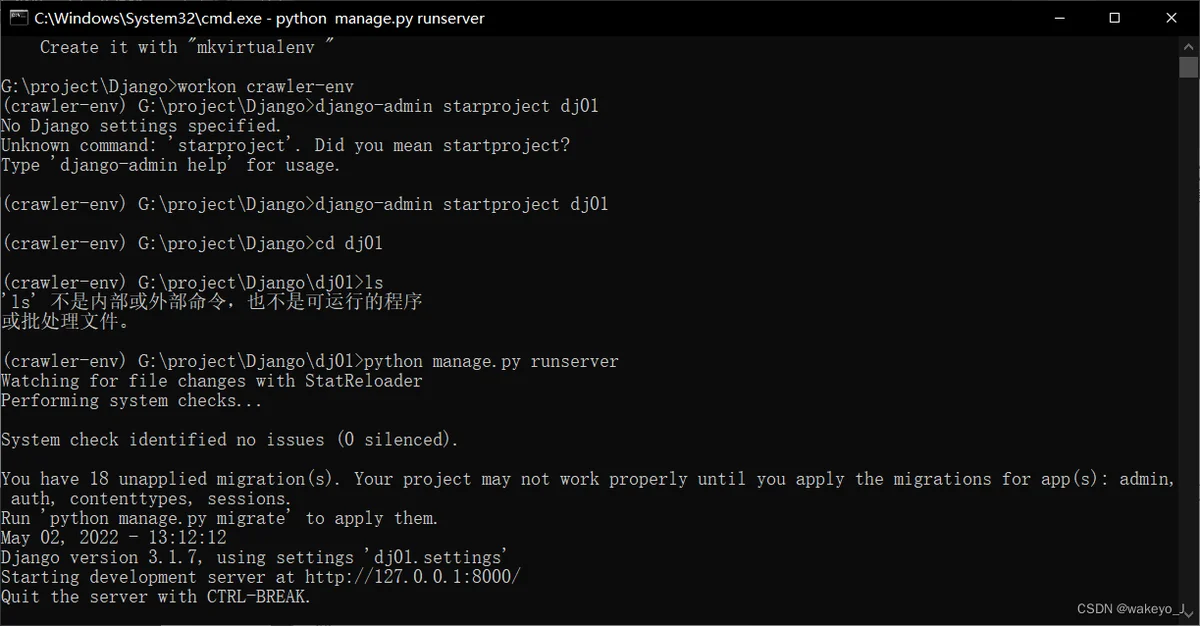Click the 'python manage.py runserver' command text
This screenshot has width=1200, height=626.
click(492, 361)
